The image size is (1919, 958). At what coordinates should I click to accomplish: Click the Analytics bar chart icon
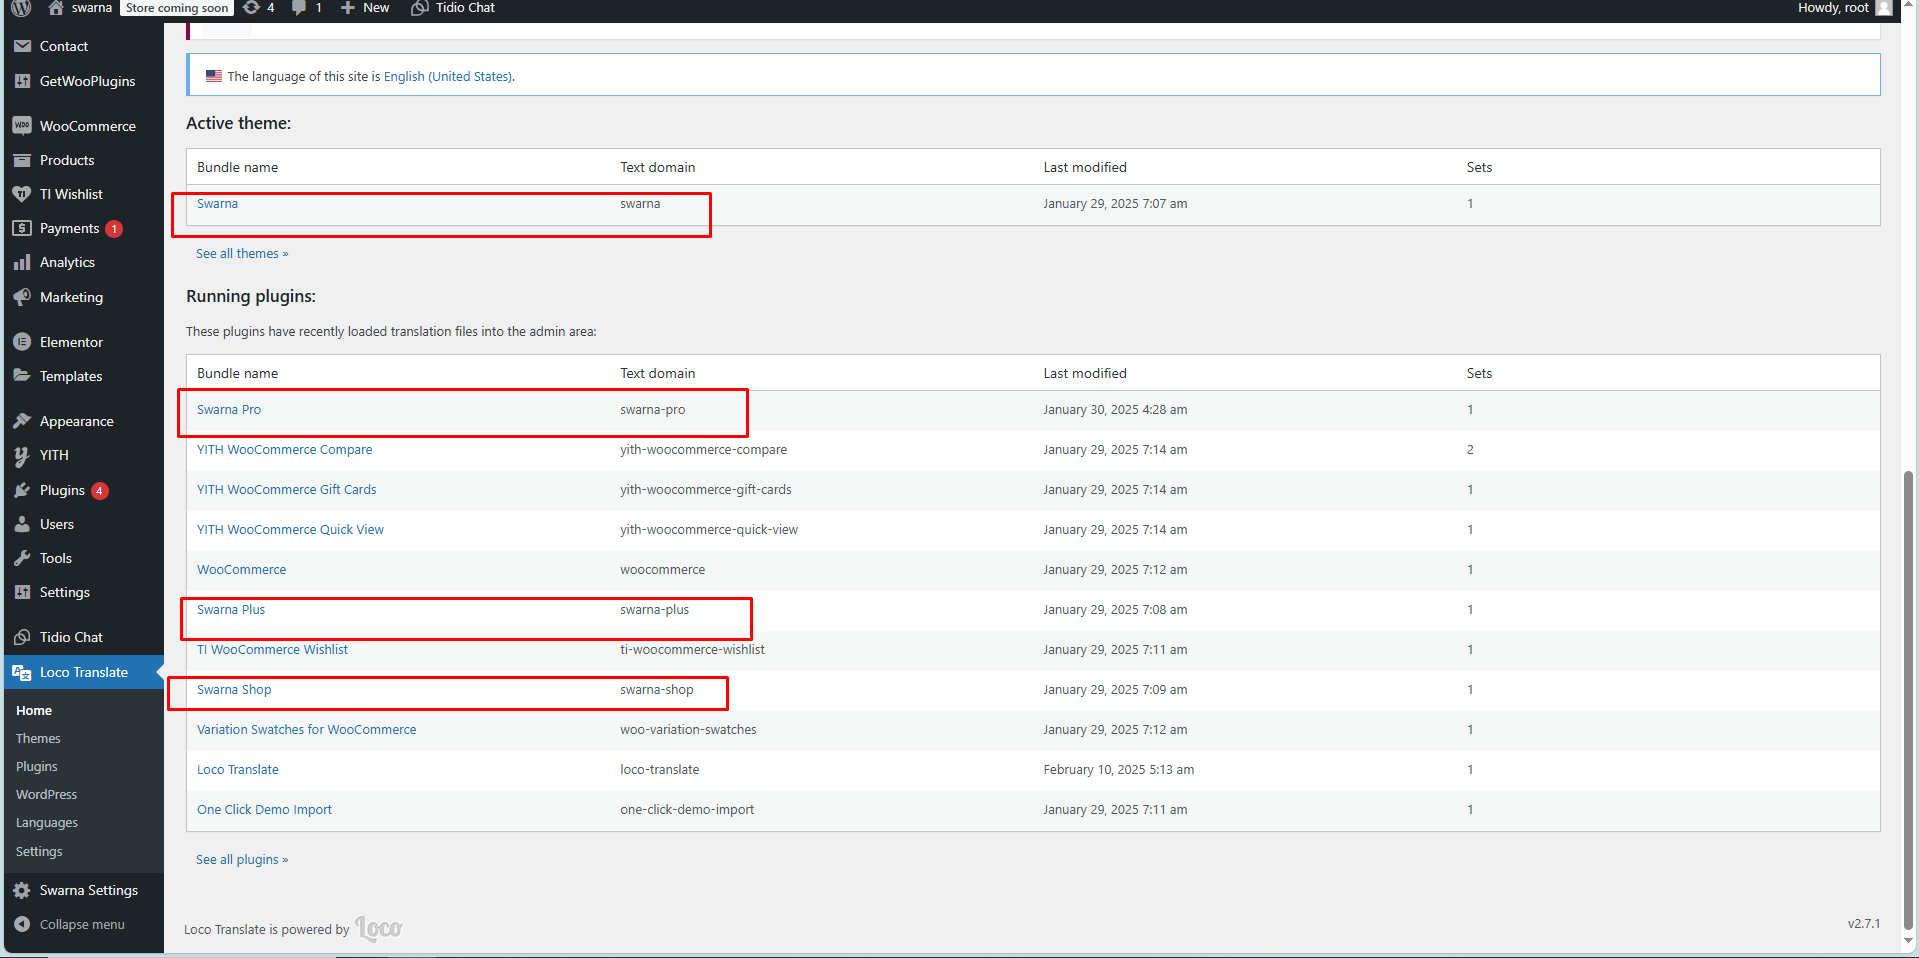pos(22,262)
